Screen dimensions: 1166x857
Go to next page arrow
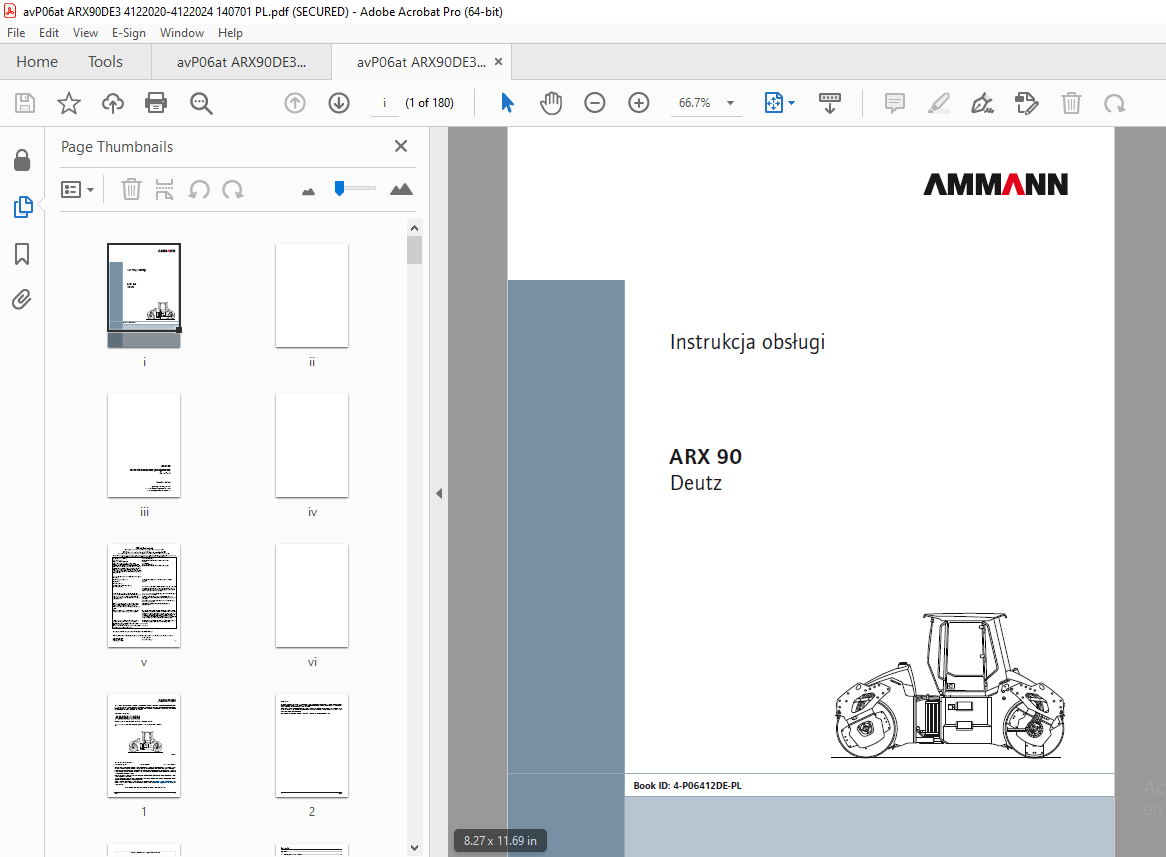pos(339,103)
